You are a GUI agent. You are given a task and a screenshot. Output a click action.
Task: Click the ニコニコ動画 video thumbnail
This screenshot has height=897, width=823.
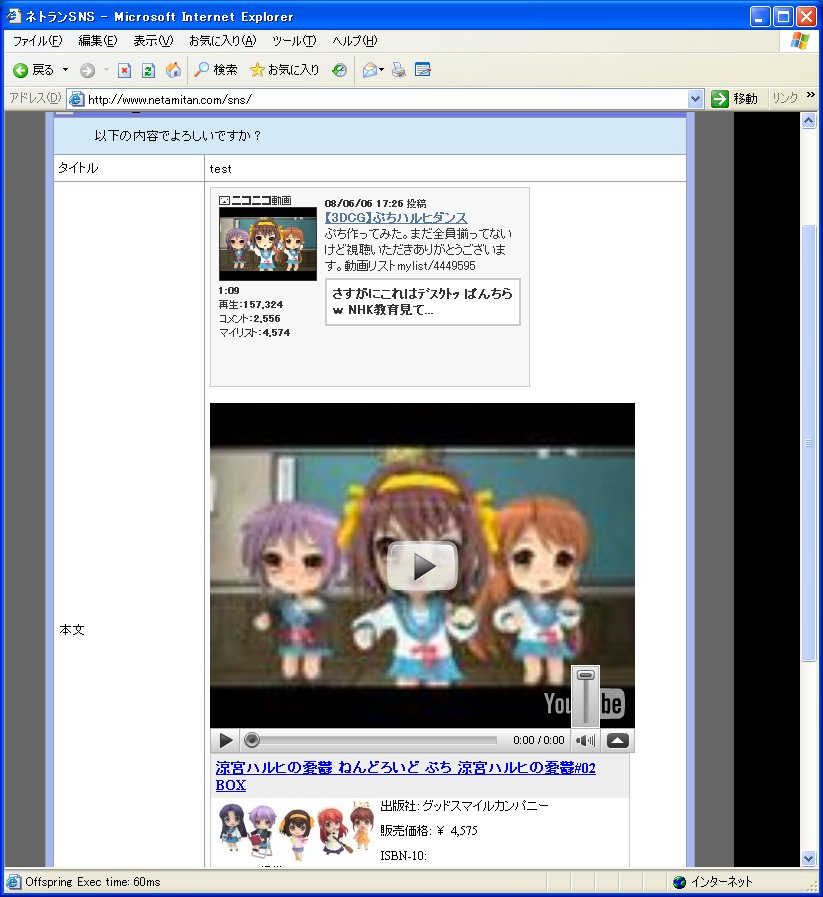click(268, 244)
